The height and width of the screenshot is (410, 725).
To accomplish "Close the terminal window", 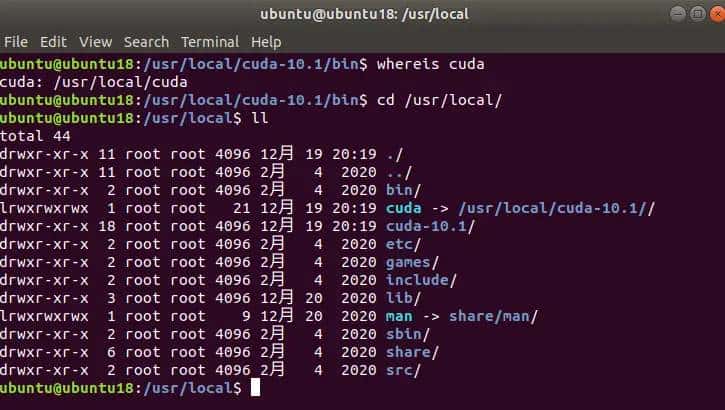I will pos(717,14).
